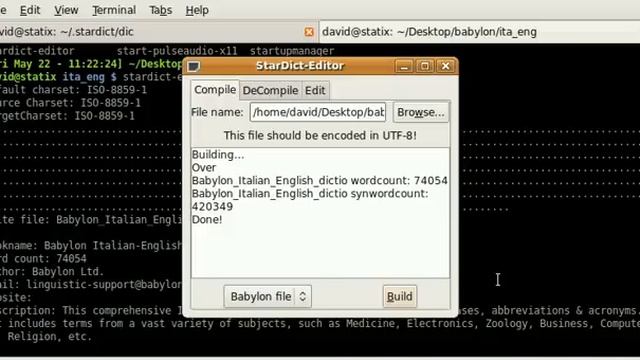Image resolution: width=640 pixels, height=360 pixels.
Task: Switch to the DeCompile tab
Action: (x=270, y=90)
